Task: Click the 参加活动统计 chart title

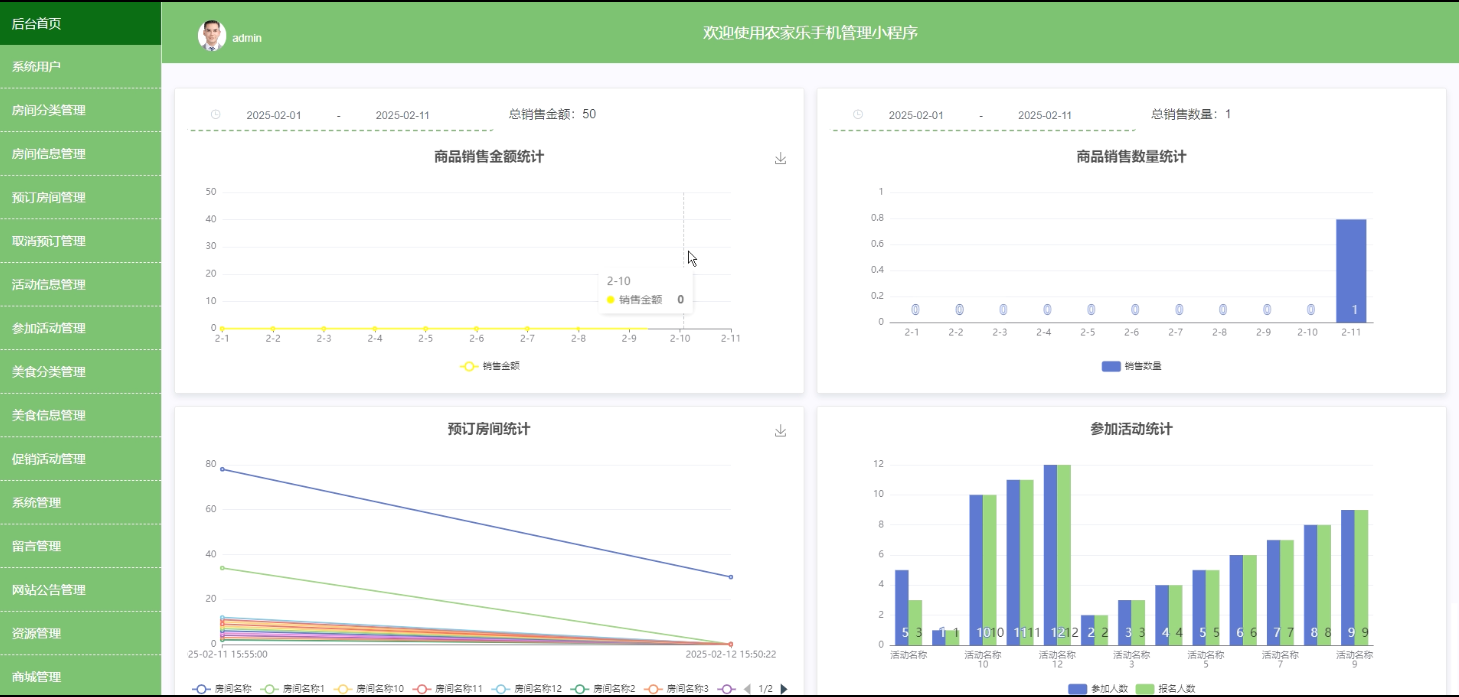Action: point(1131,429)
